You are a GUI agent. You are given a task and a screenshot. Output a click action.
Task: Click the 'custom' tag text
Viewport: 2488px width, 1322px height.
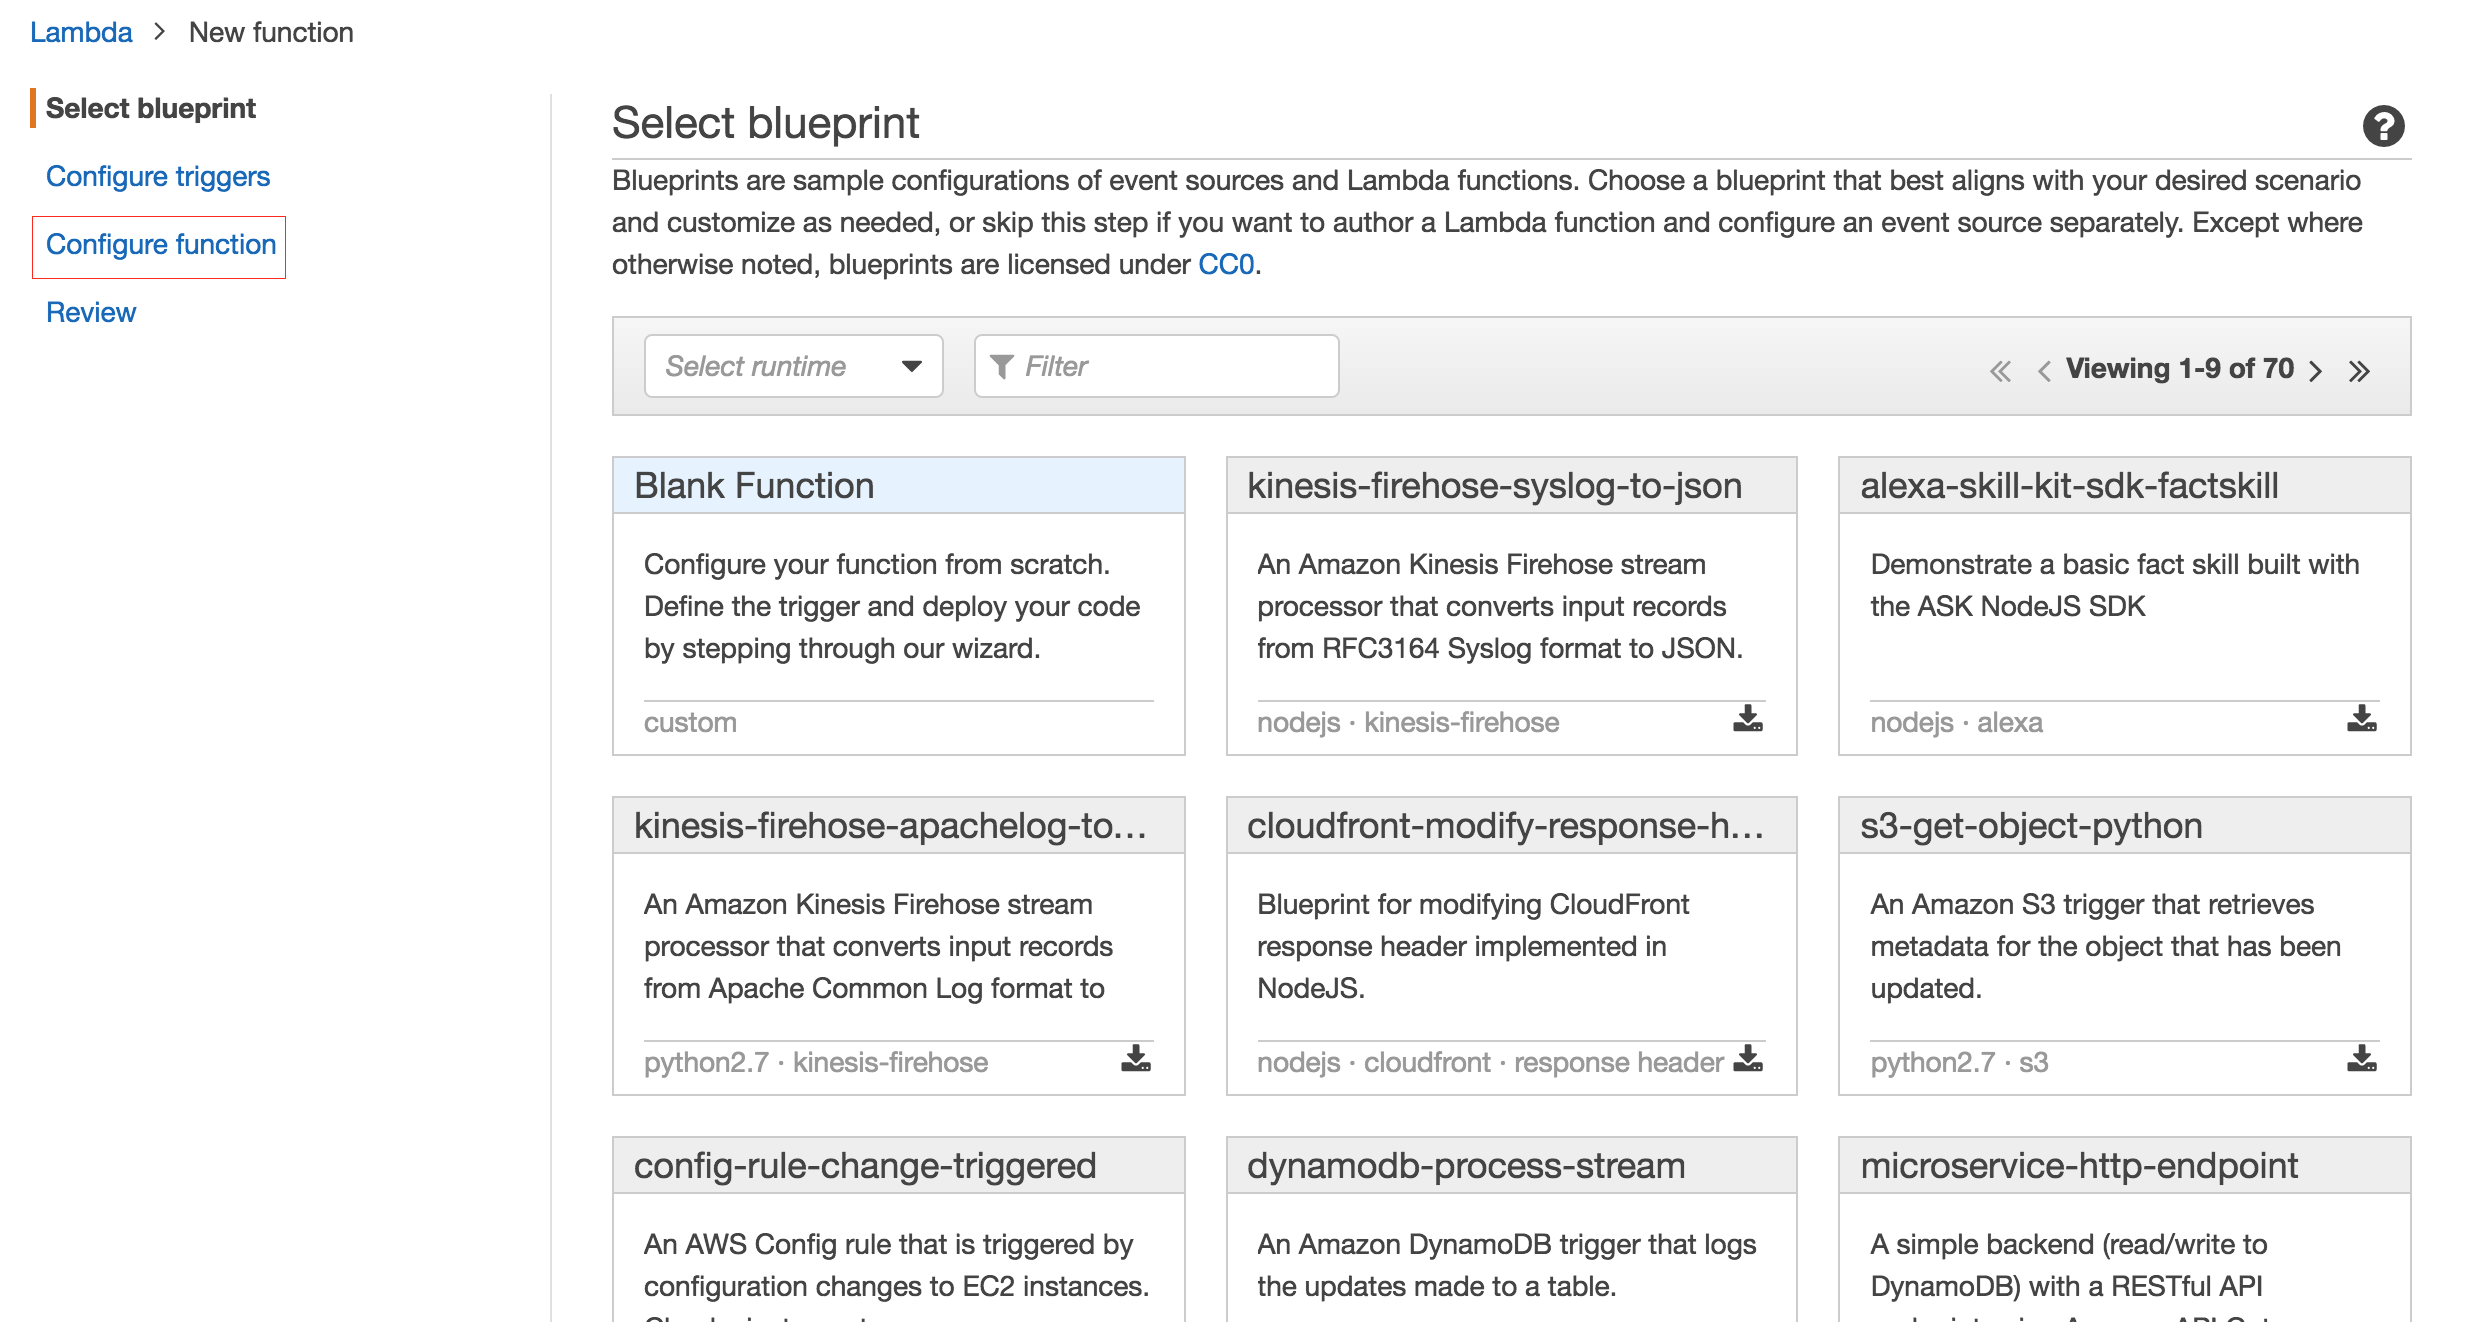690,722
